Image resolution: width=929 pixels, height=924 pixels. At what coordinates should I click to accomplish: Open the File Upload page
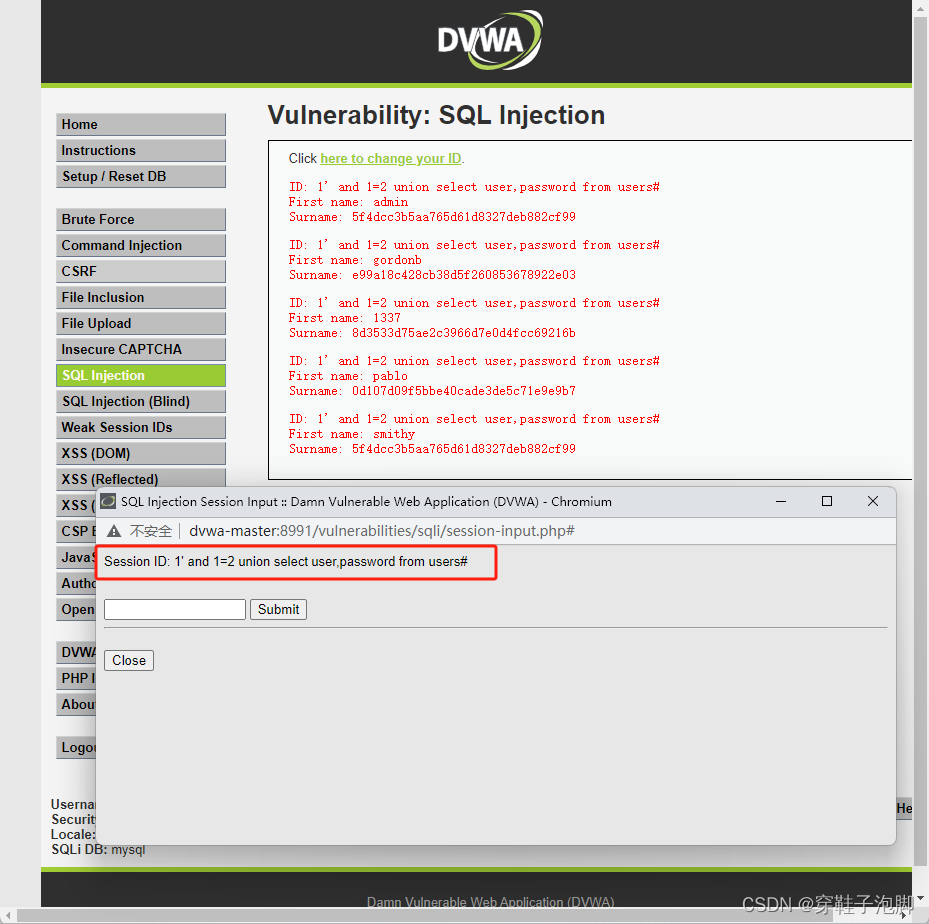(x=141, y=323)
